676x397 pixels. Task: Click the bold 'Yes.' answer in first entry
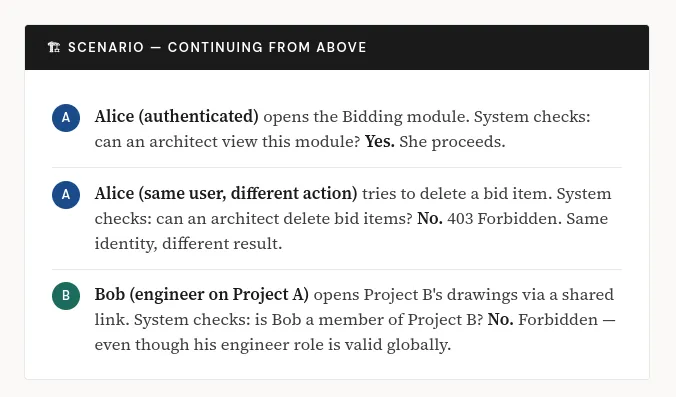pyautogui.click(x=379, y=141)
